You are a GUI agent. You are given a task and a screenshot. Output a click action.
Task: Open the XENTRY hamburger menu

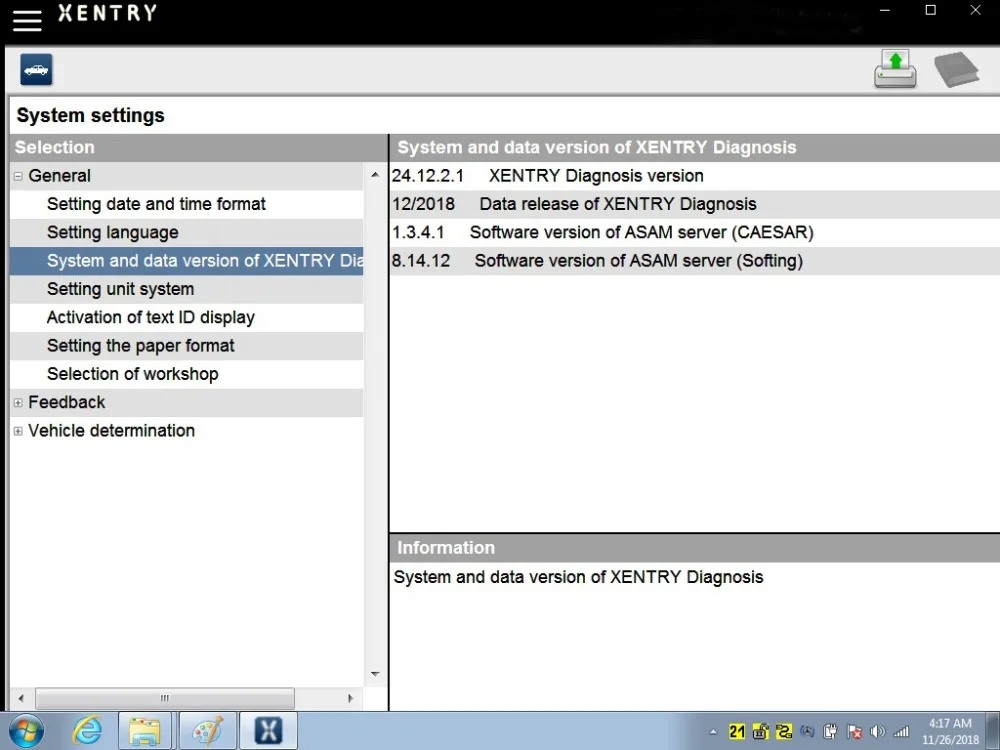(27, 20)
